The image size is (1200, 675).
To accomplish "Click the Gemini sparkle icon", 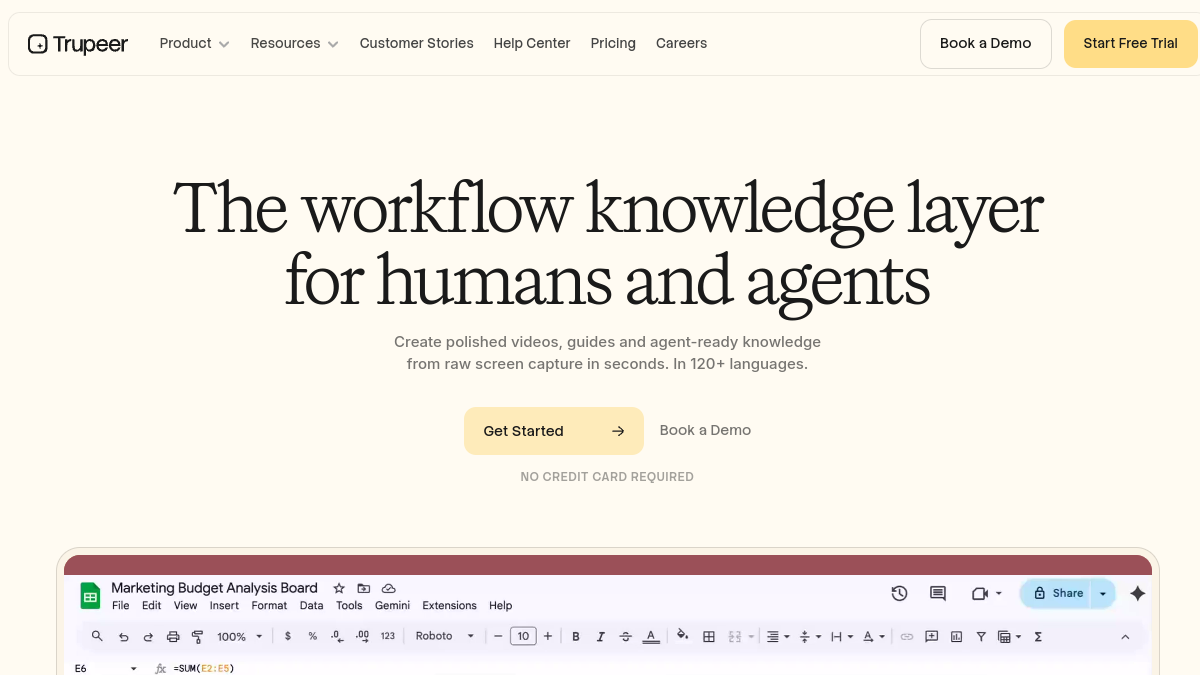I will [1137, 593].
